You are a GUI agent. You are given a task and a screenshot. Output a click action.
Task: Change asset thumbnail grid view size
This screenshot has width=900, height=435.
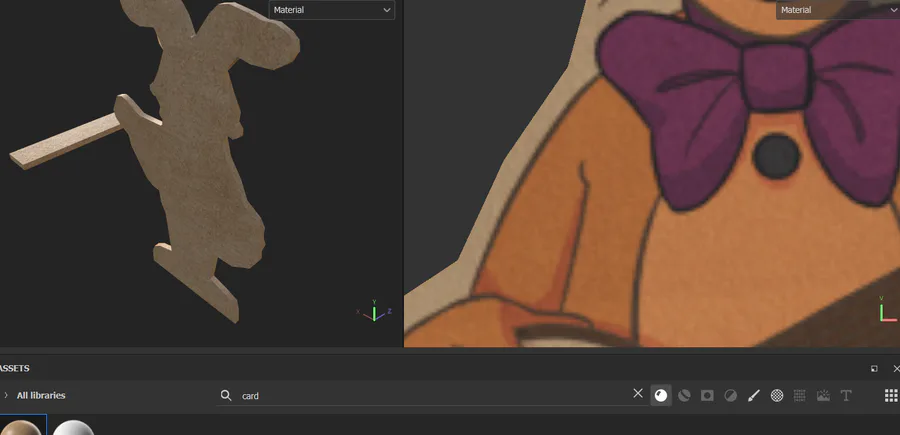coord(891,395)
